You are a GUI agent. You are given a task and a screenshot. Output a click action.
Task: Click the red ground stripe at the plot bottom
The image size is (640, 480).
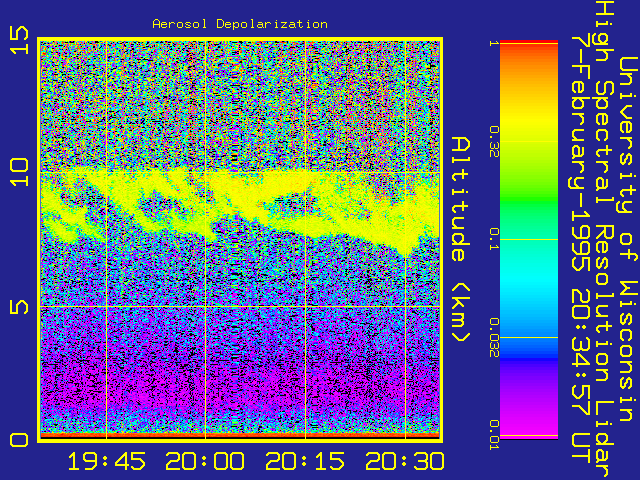(x=240, y=436)
